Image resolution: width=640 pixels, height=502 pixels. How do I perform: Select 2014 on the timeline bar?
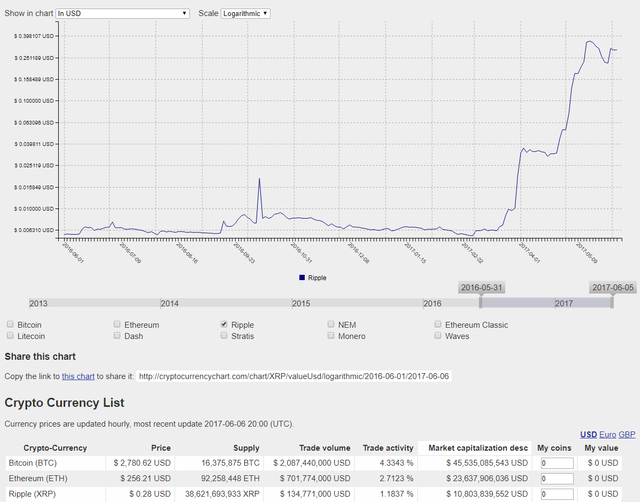(170, 303)
